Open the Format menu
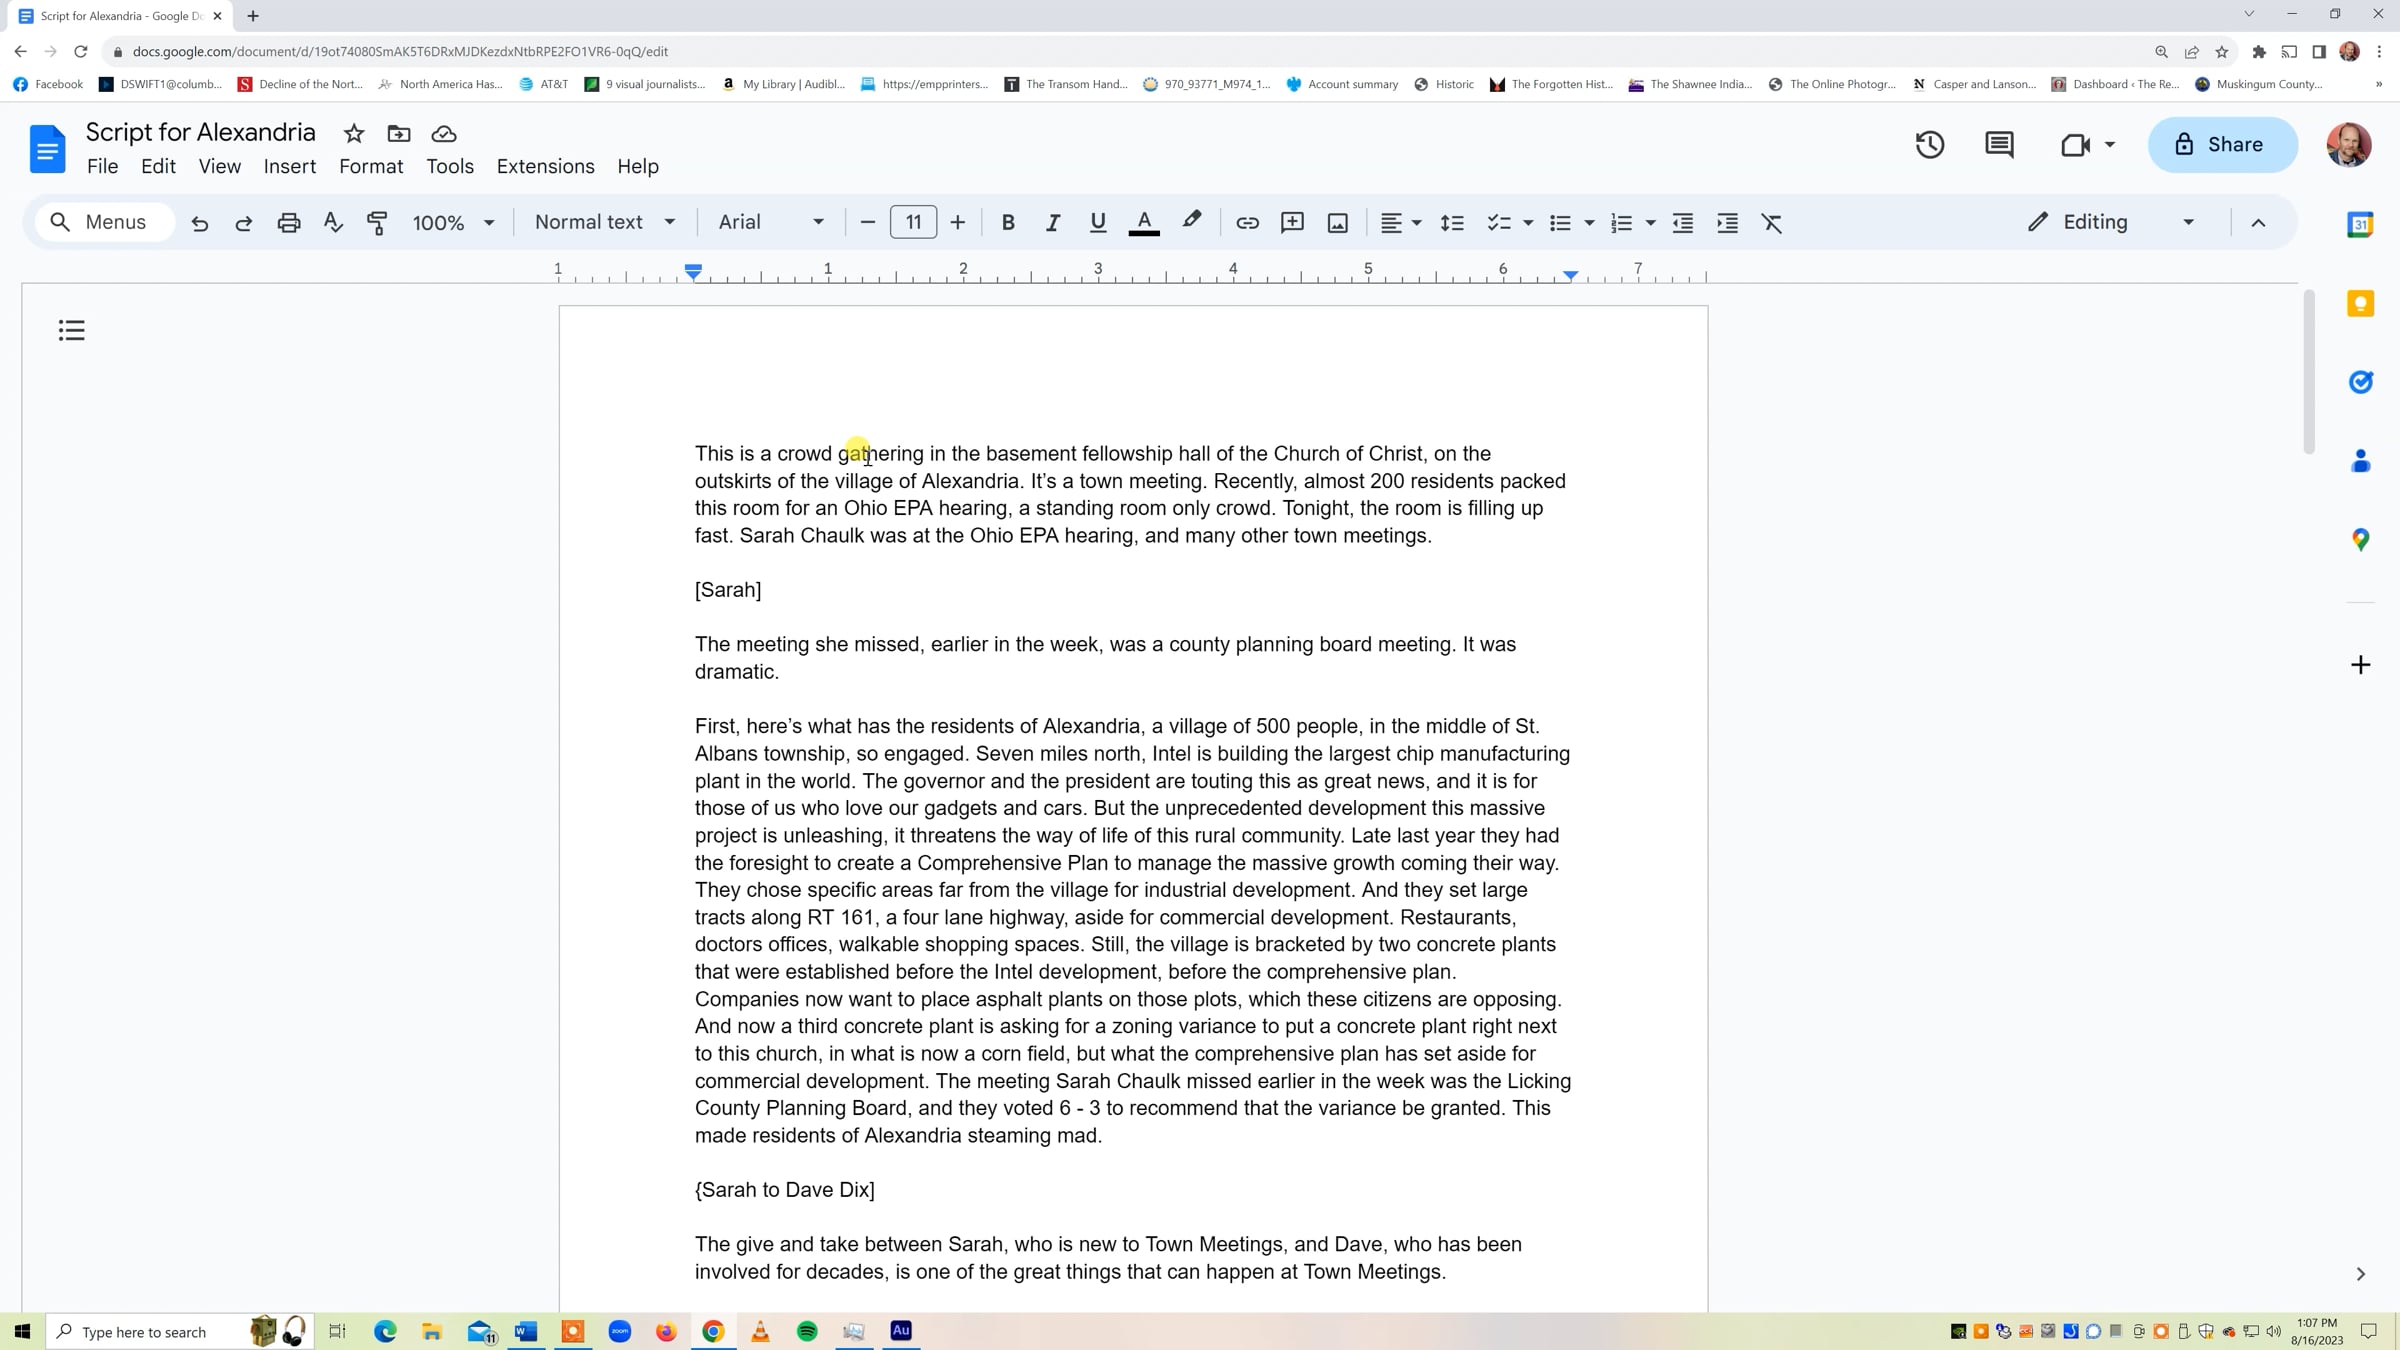Image resolution: width=2400 pixels, height=1350 pixels. tap(370, 166)
